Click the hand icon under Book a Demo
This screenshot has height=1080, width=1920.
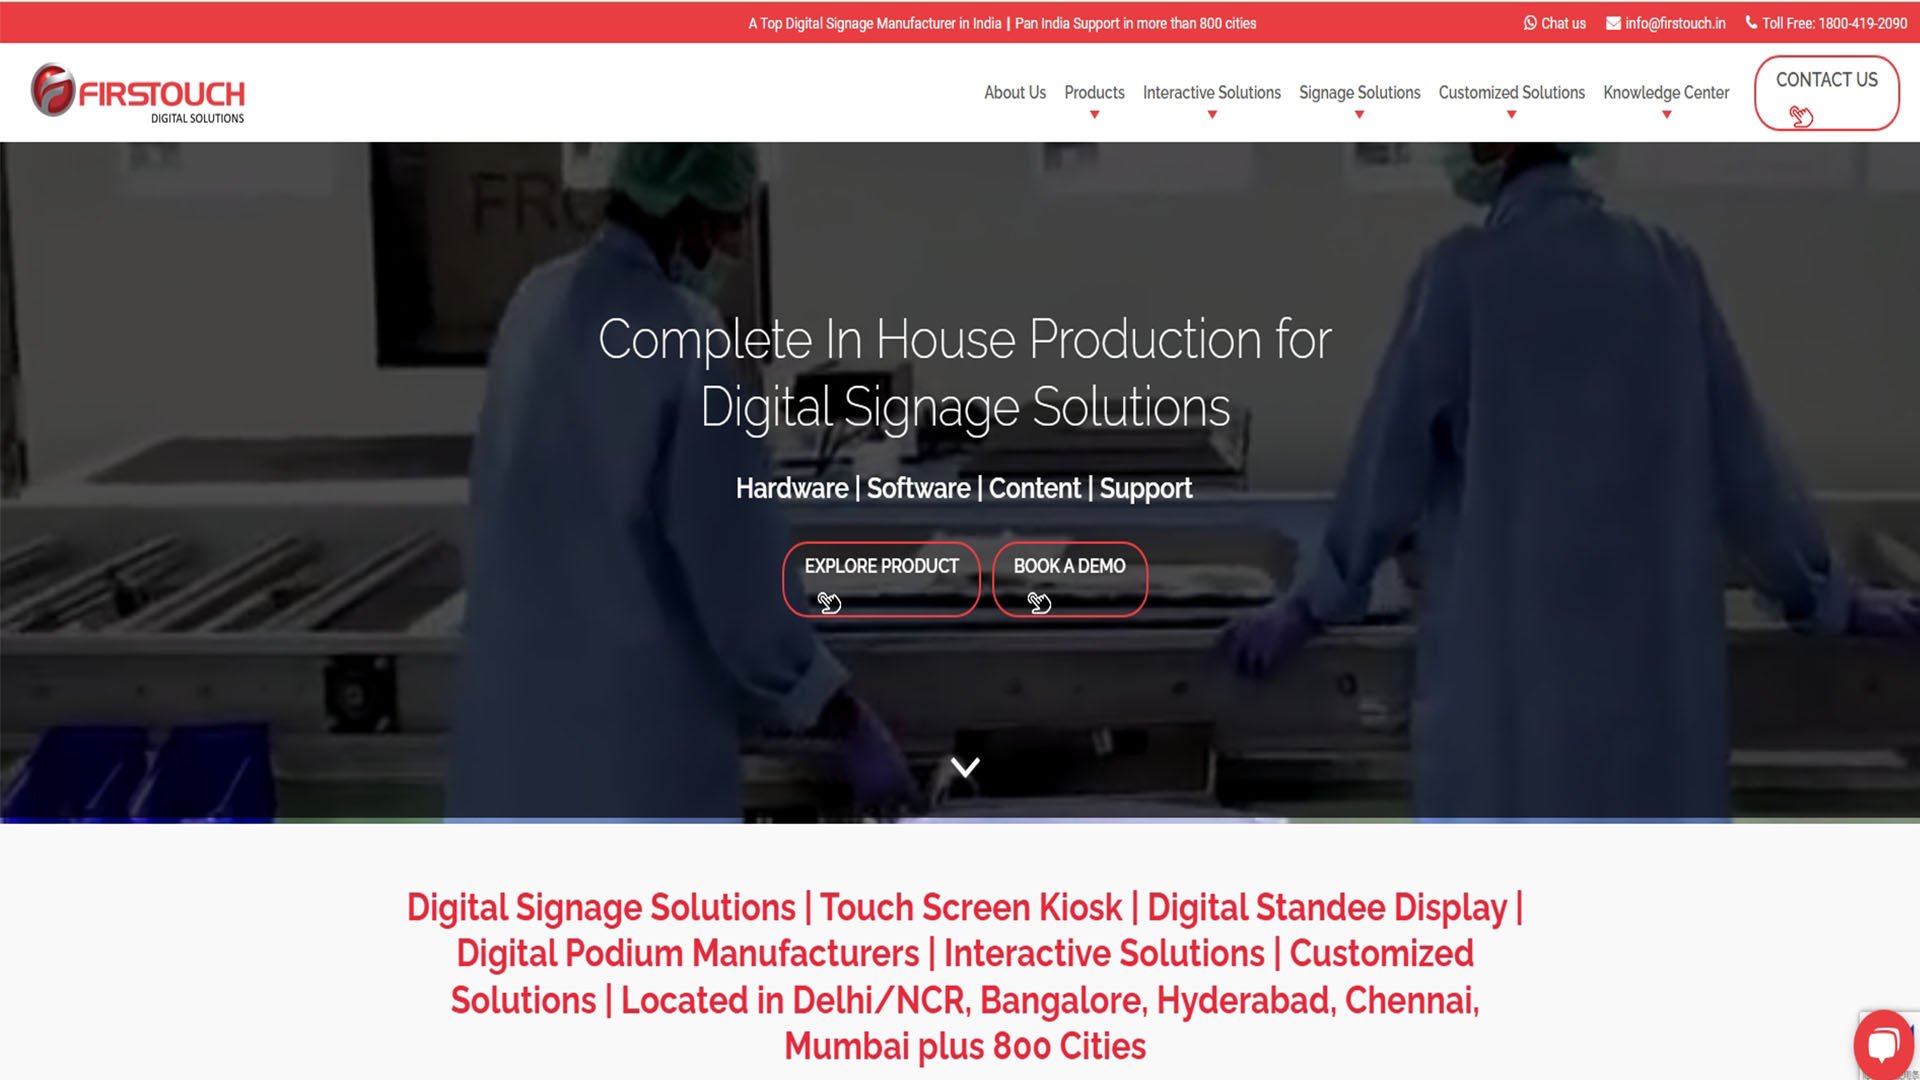(x=1039, y=601)
